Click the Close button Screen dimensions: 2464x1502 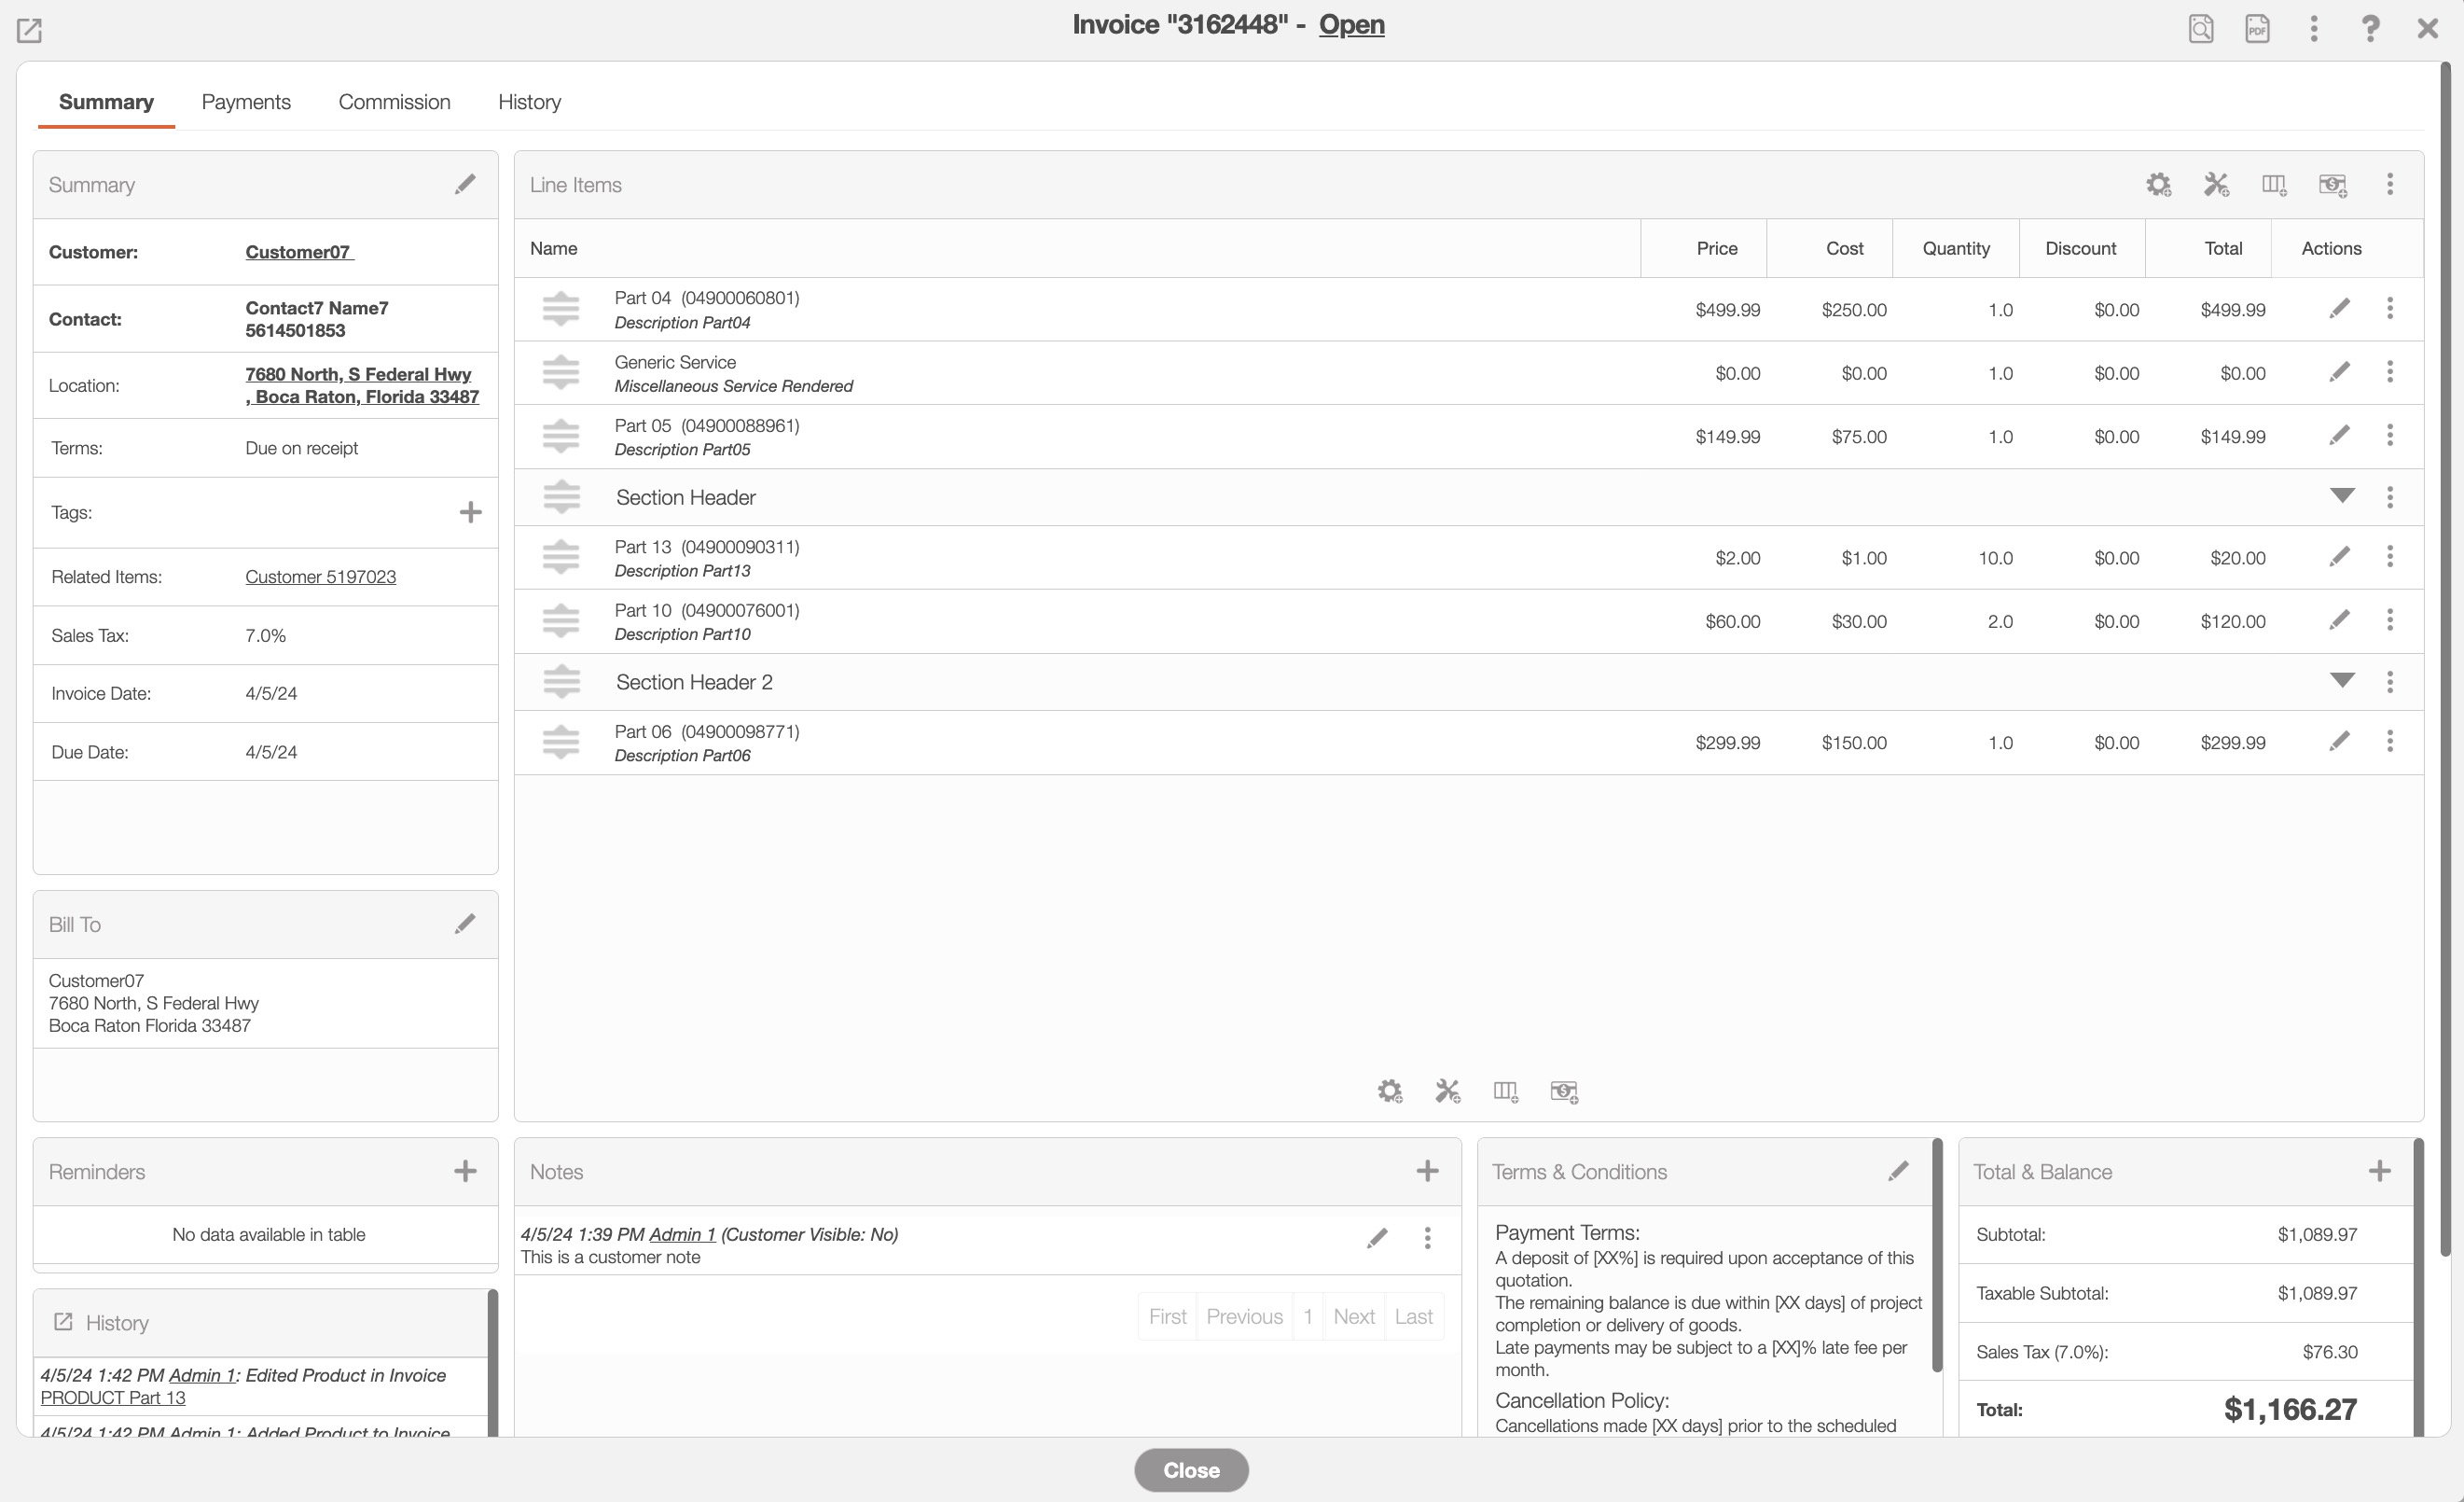tap(1190, 1470)
